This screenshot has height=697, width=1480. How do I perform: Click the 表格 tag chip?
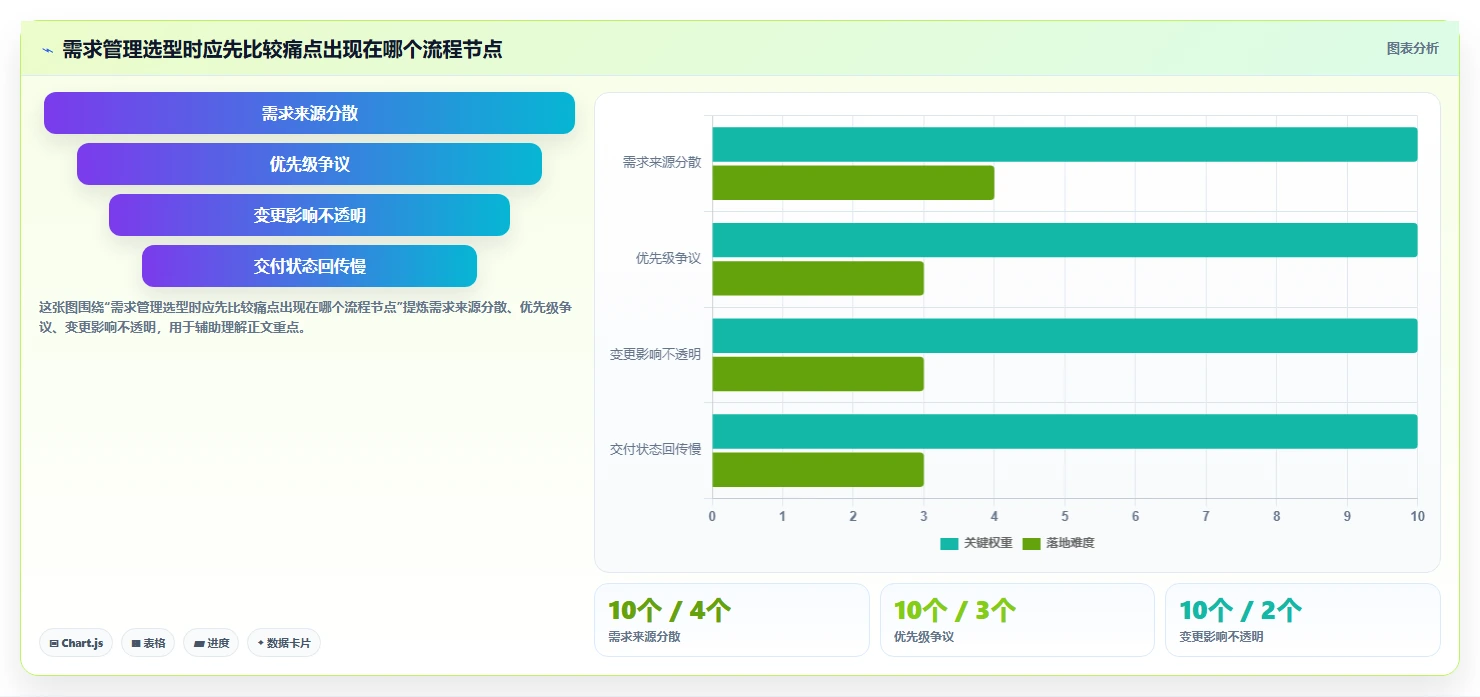click(148, 643)
